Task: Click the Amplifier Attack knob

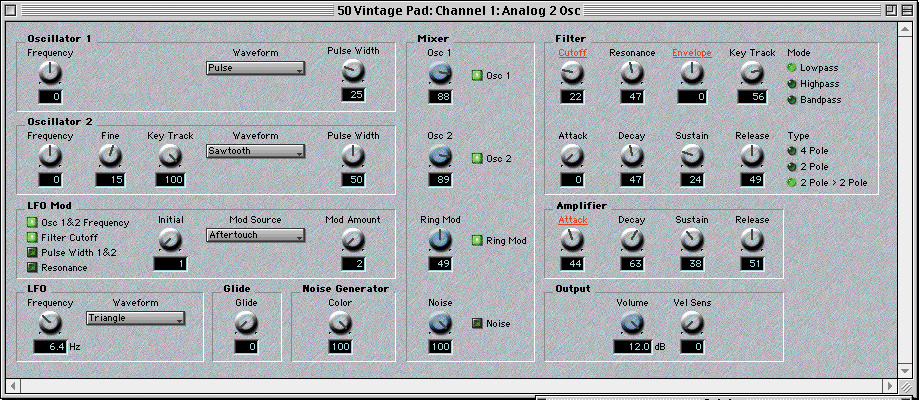Action: pos(572,240)
